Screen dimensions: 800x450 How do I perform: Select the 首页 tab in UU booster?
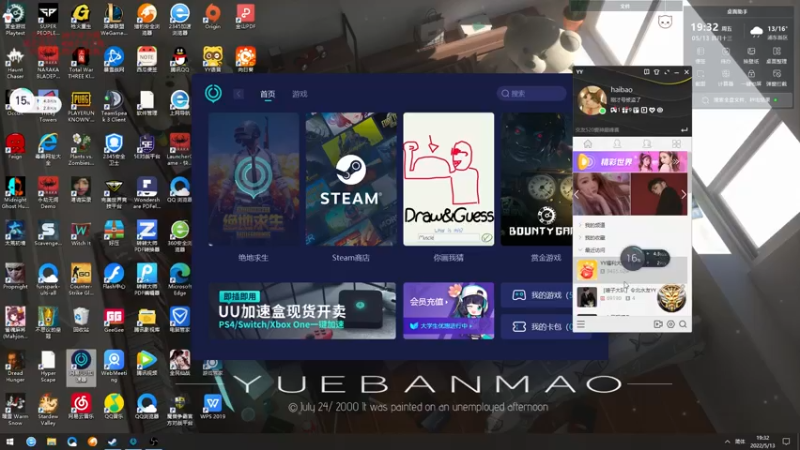267,94
